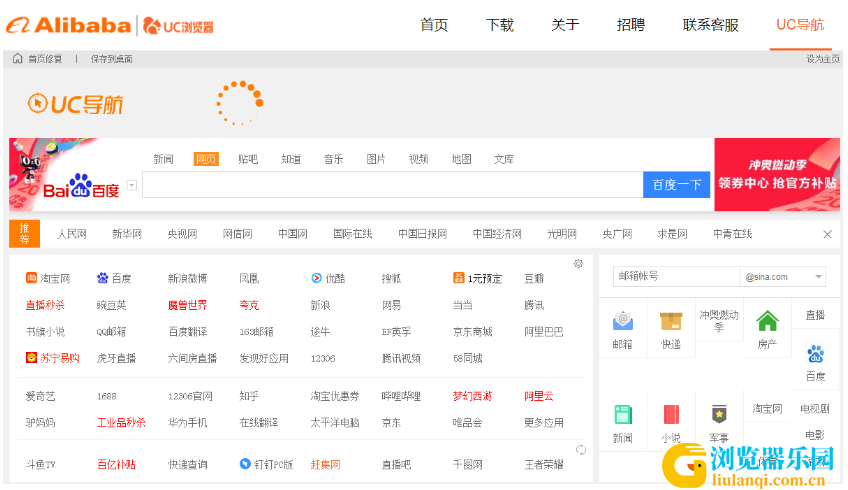Image resolution: width=848 pixels, height=490 pixels.
Task: Click the 优酷 link with play icon
Action: pos(328,278)
